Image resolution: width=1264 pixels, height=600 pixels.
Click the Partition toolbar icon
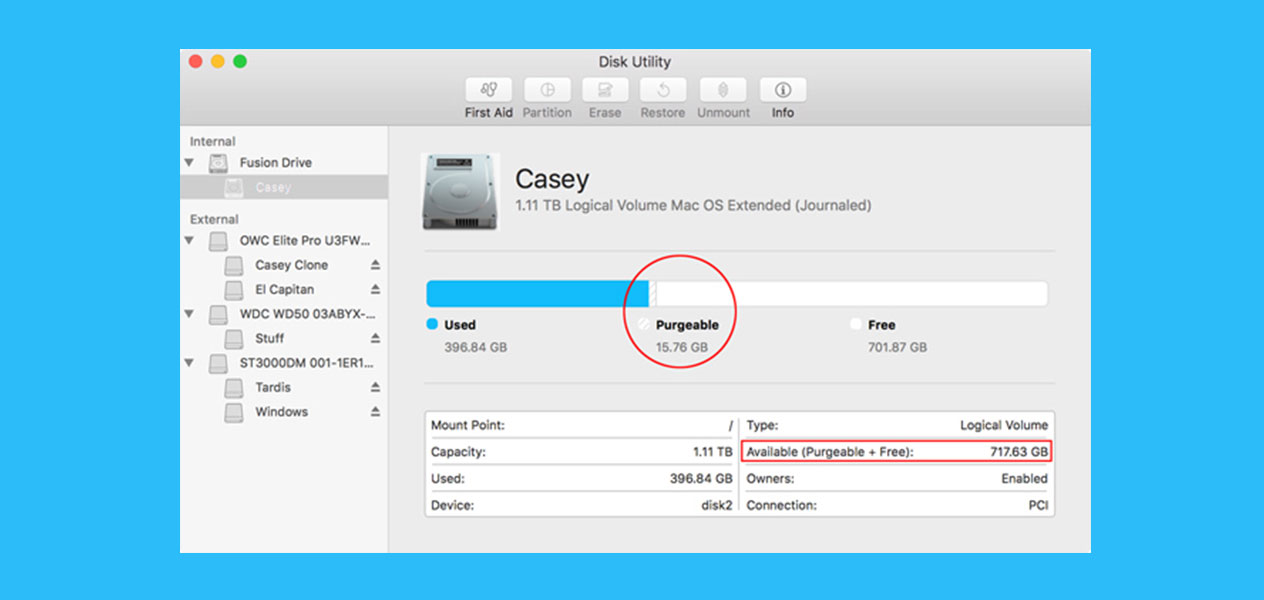coord(547,90)
